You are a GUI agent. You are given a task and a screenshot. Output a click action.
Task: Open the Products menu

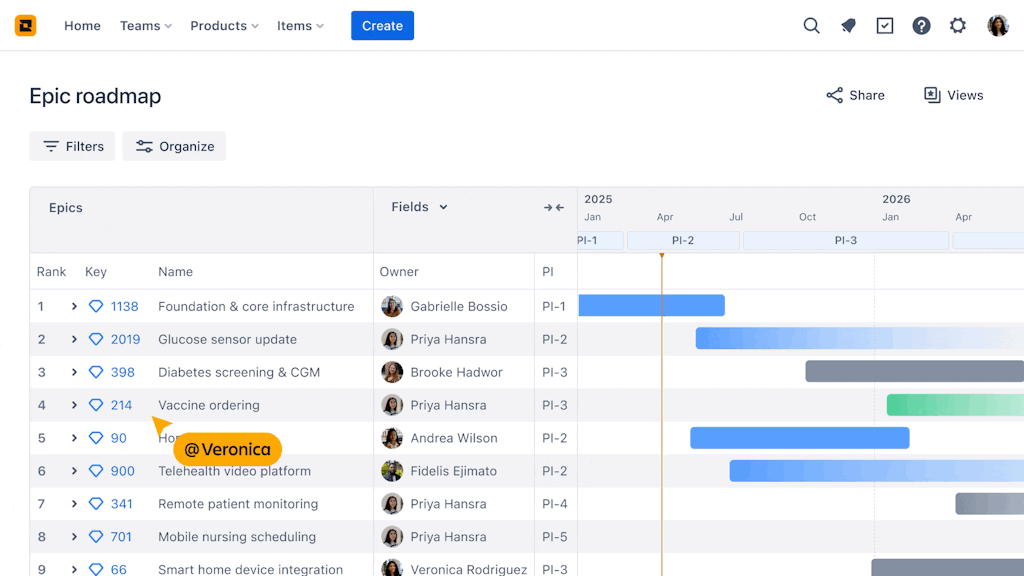[223, 26]
